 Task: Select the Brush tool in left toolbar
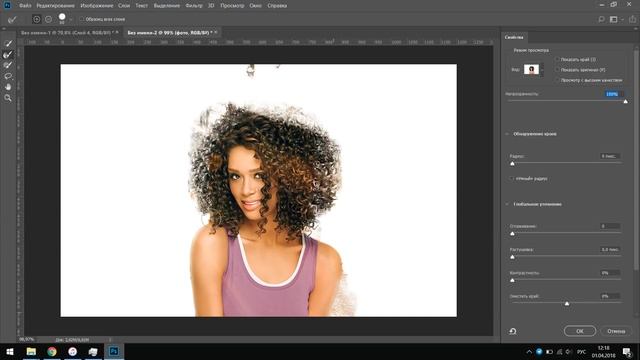(8, 65)
